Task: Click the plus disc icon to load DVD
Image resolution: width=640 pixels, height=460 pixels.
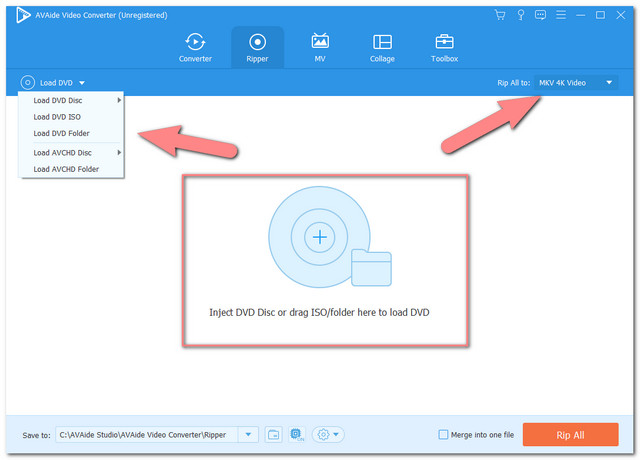Action: pyautogui.click(x=320, y=237)
